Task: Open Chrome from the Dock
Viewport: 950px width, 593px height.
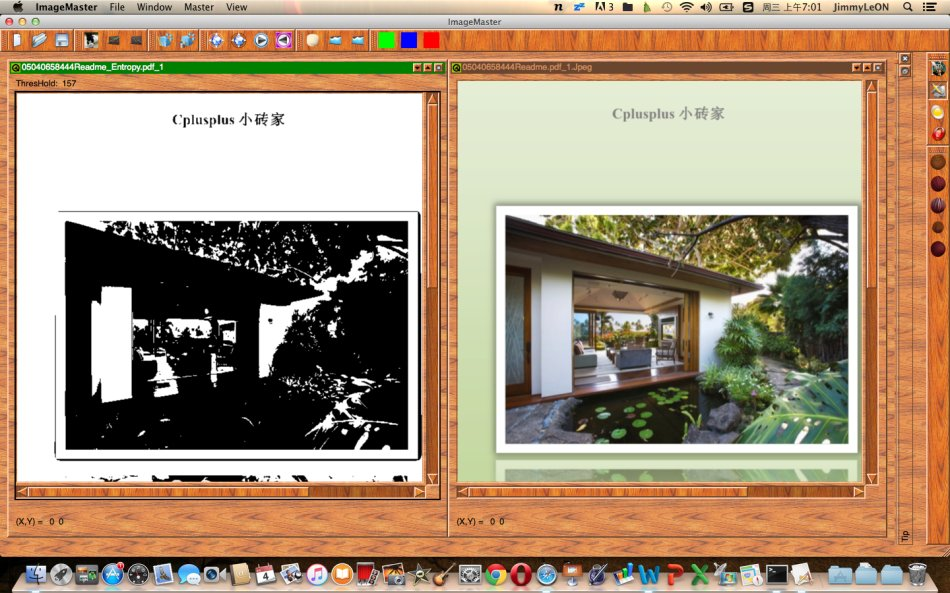Action: (x=496, y=575)
